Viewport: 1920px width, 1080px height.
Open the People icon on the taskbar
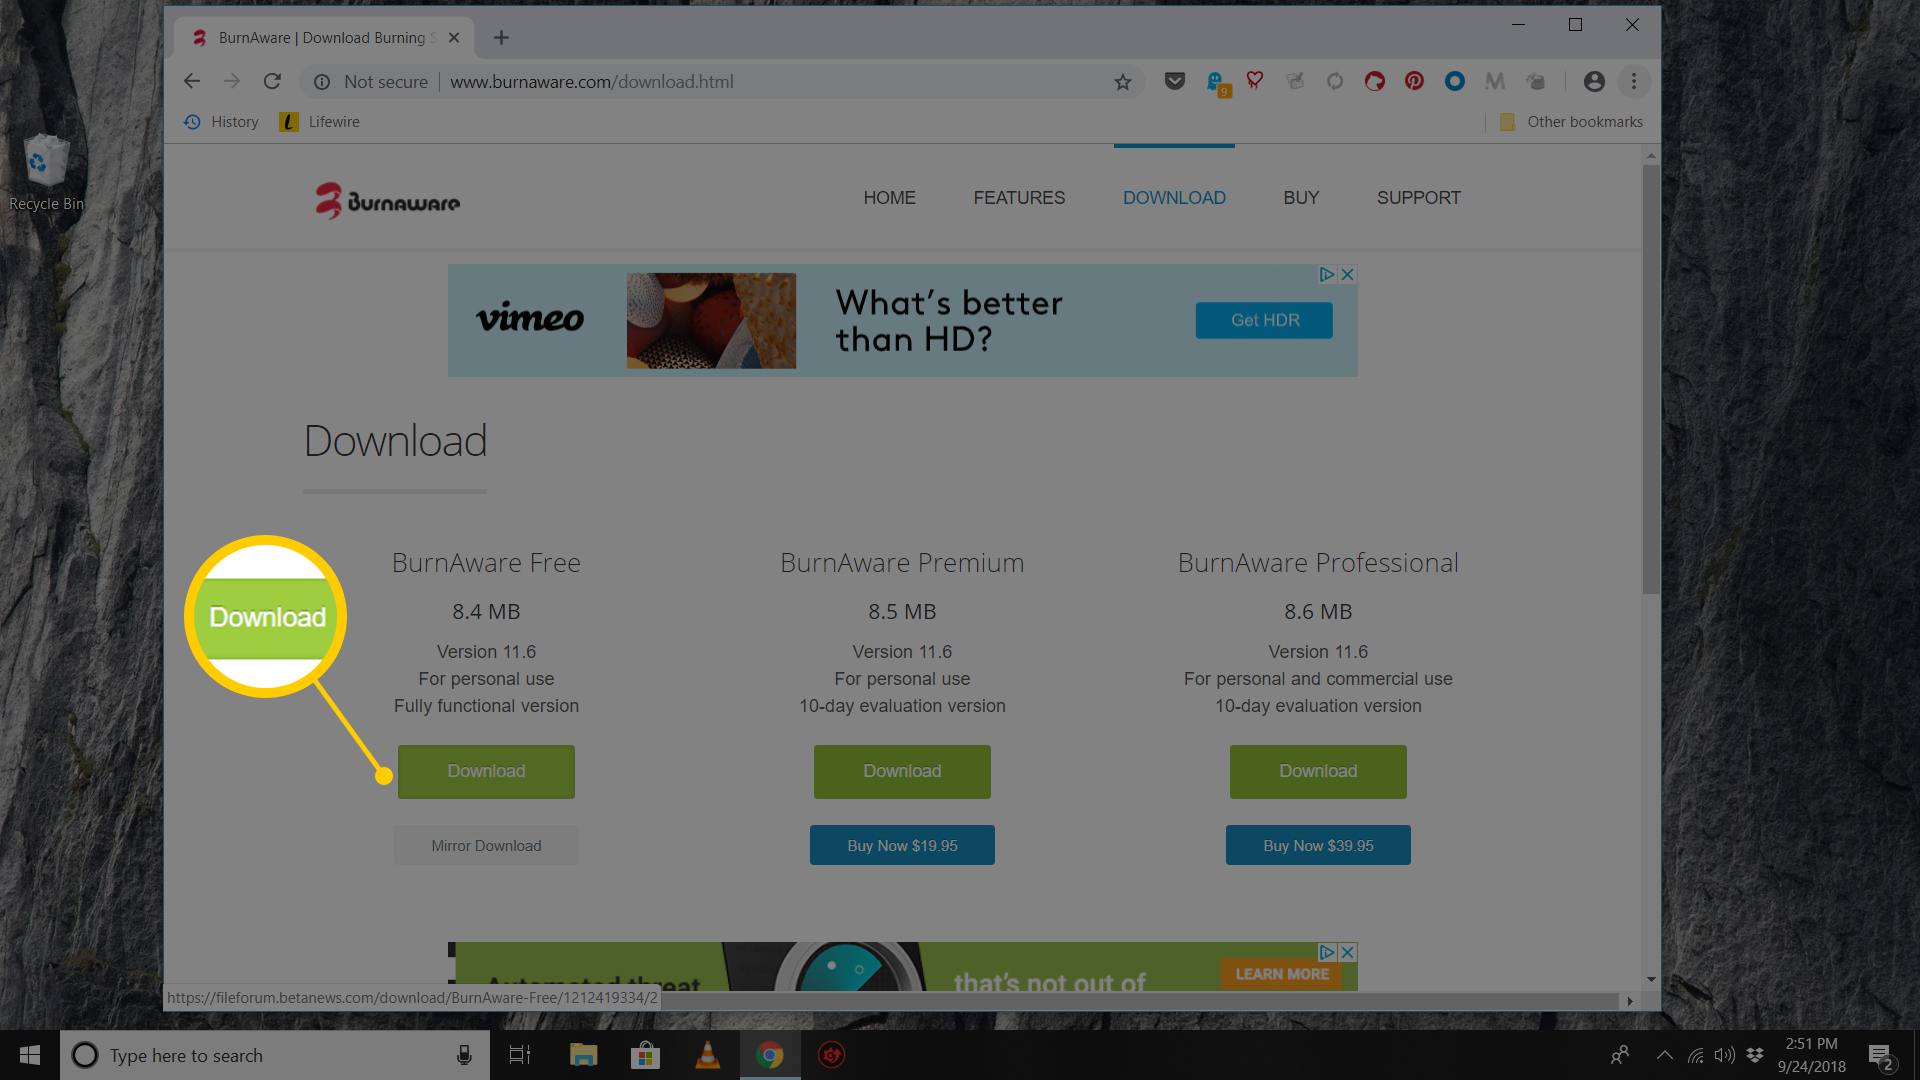(1620, 1055)
